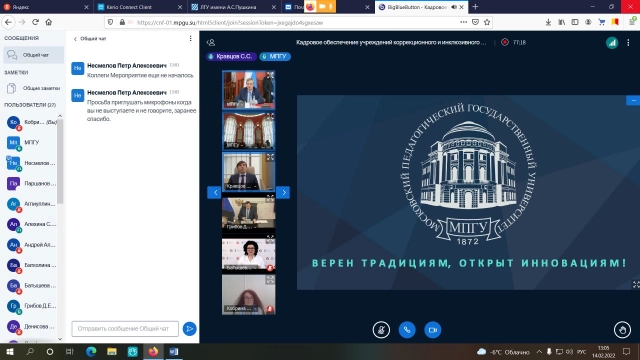640x360 pixels.
Task: Open Firefox library icon
Action: pos(562,22)
